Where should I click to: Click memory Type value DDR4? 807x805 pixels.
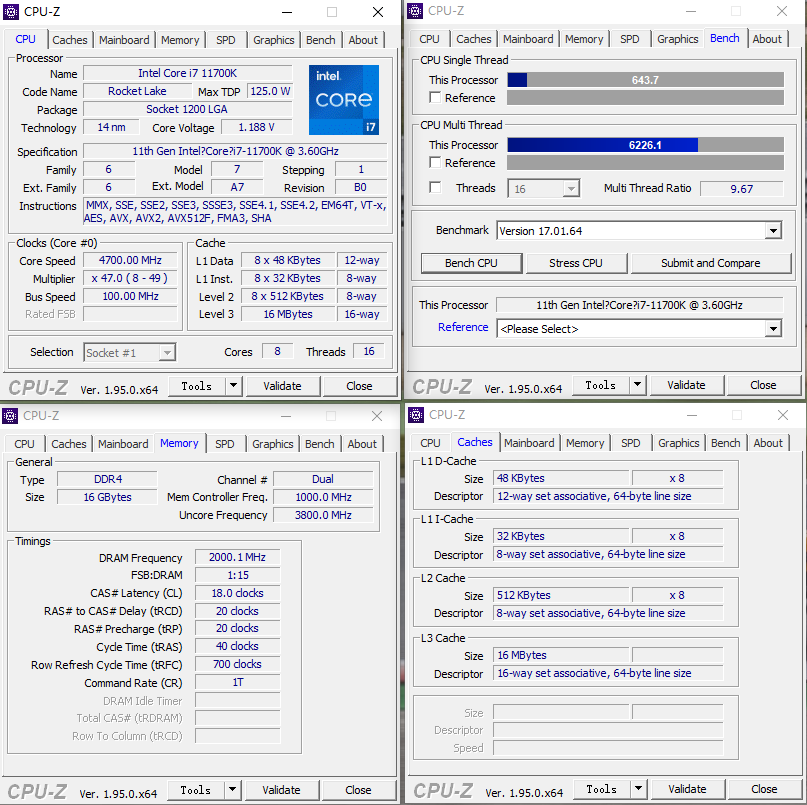108,479
